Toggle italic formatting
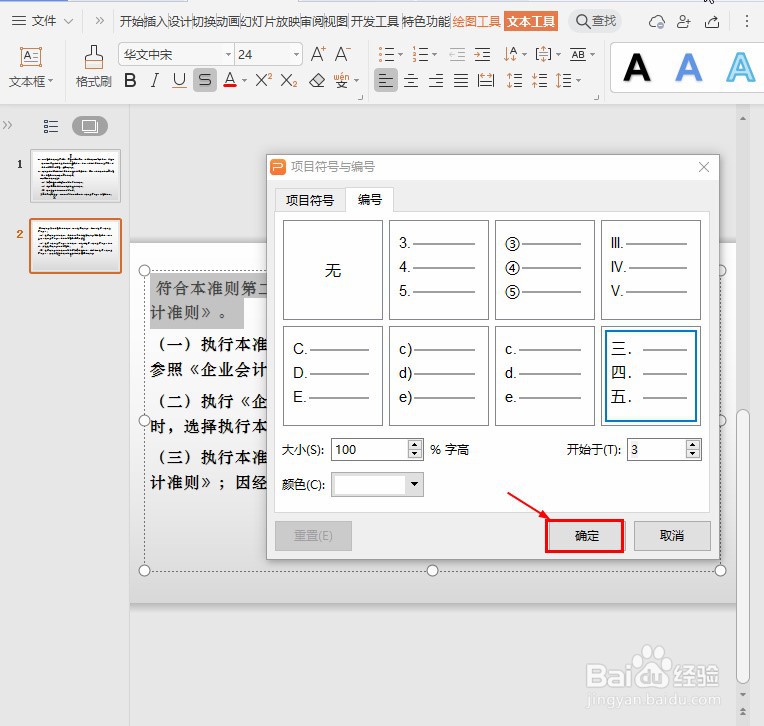The image size is (764, 726). coord(155,80)
